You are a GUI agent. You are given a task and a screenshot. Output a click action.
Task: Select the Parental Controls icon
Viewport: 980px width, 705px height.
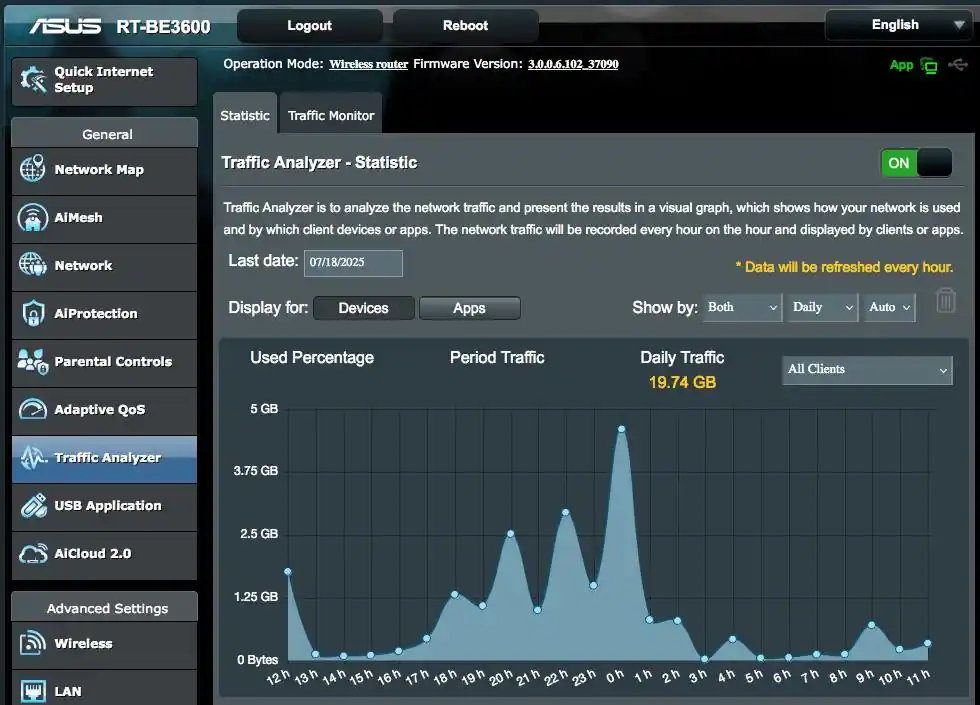(33, 362)
